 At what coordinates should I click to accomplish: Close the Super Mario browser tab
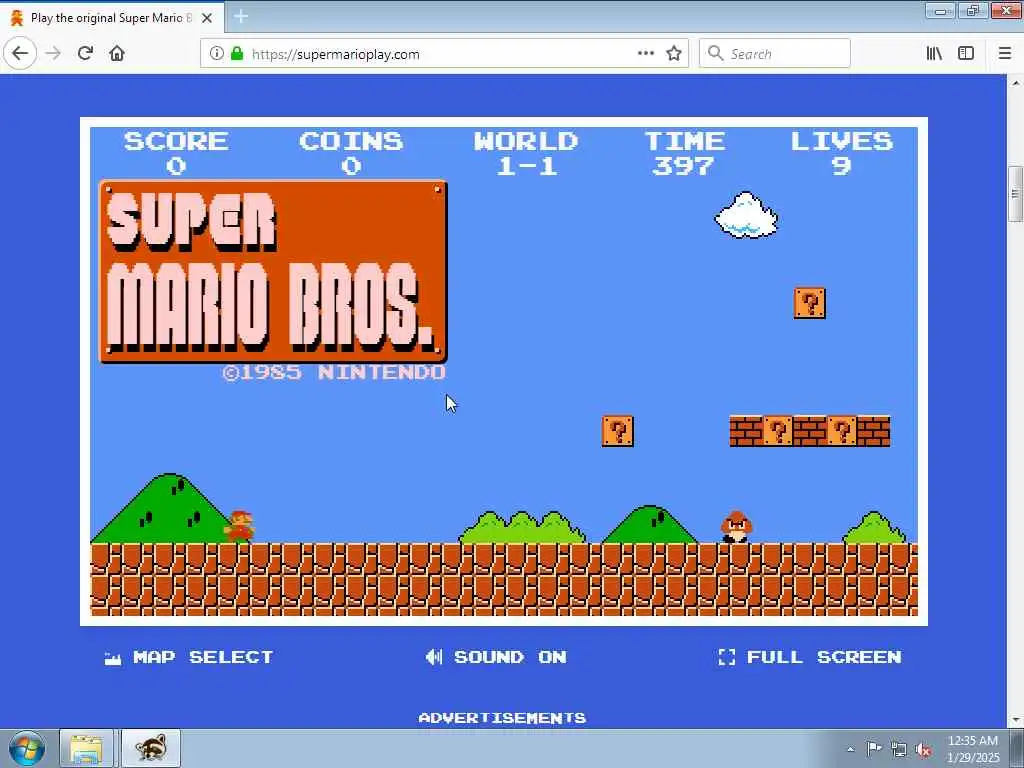pyautogui.click(x=207, y=18)
